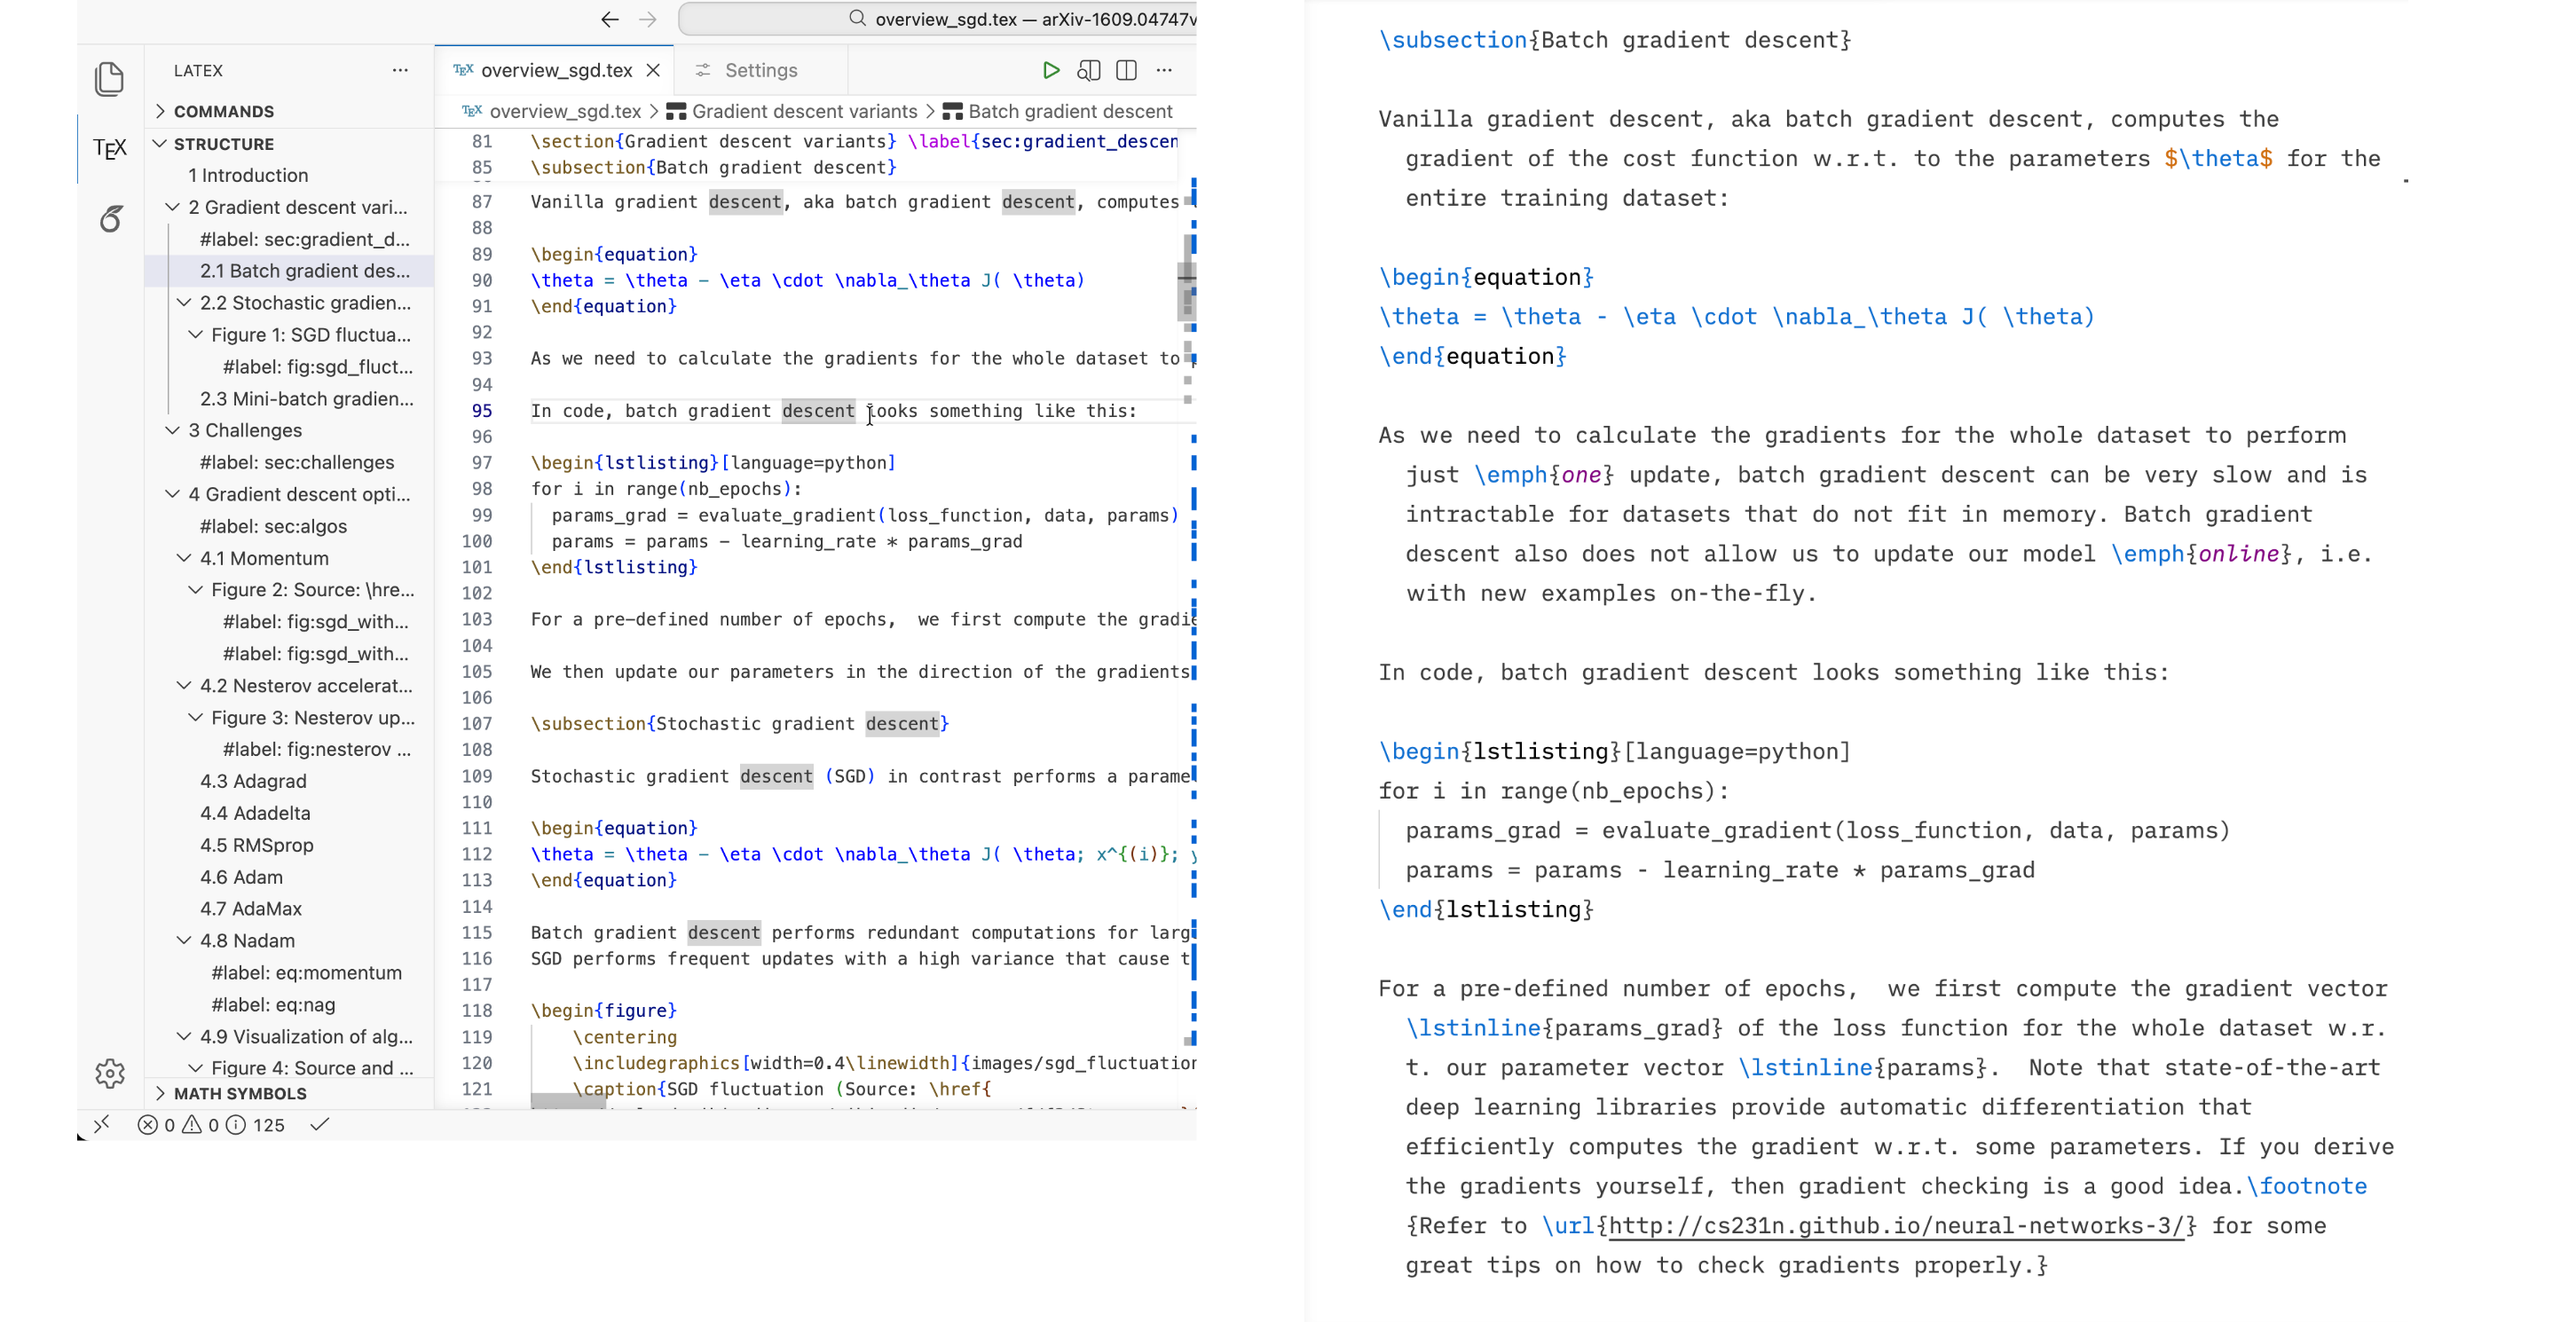The image size is (2576, 1322).
Task: Click the Overleaf leaf icon in activity bar
Action: pyautogui.click(x=110, y=219)
